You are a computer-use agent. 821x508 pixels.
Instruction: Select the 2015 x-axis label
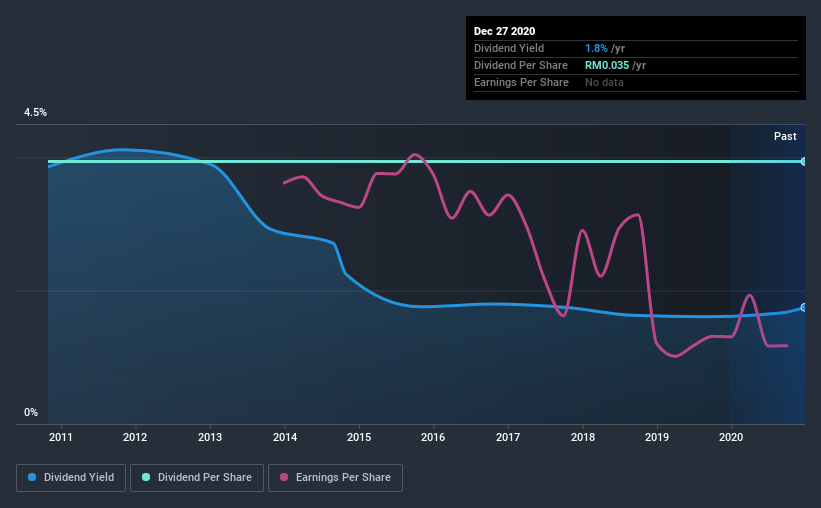point(359,437)
